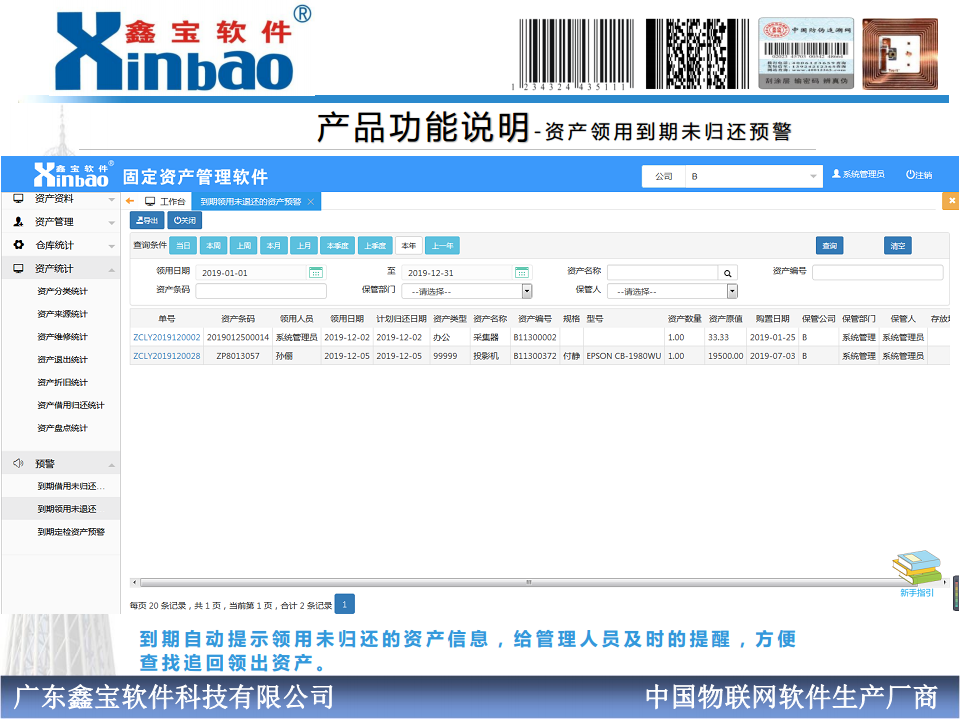Click the horizontal scrollbar of the table
The height and width of the screenshot is (720, 960).
529,582
